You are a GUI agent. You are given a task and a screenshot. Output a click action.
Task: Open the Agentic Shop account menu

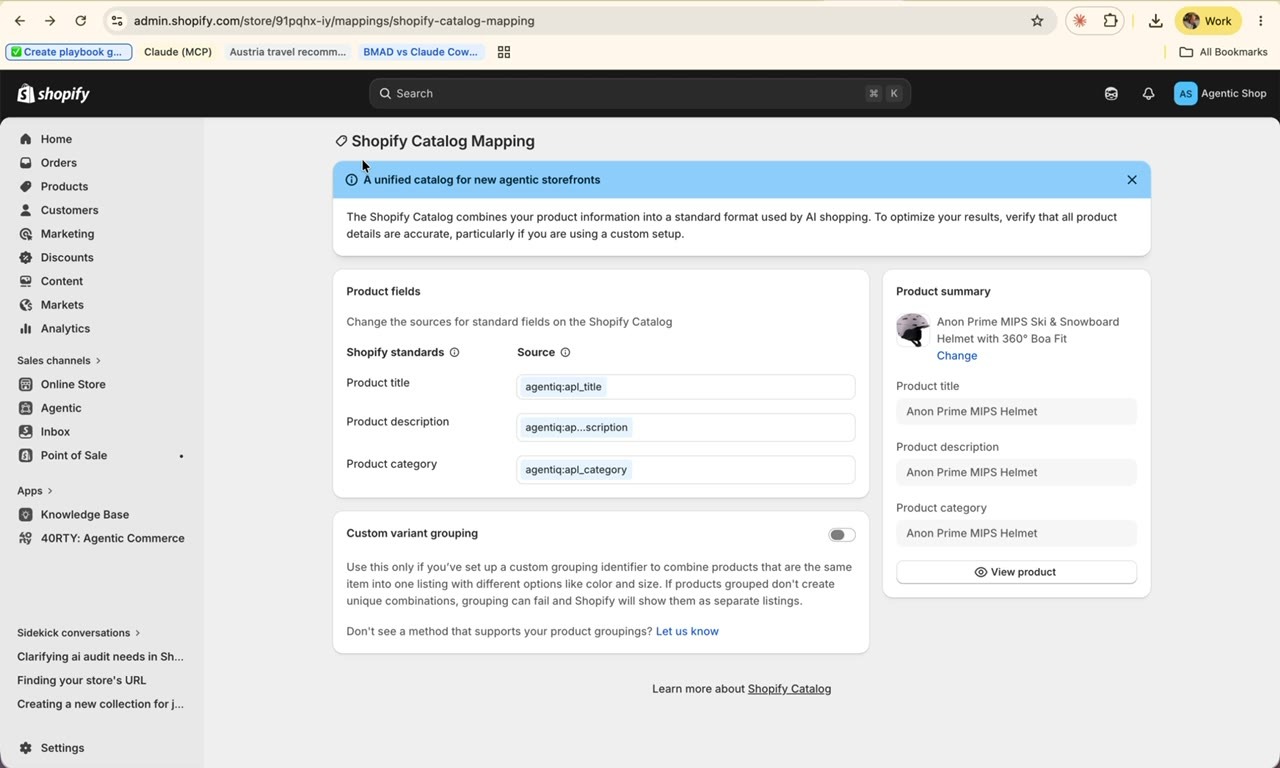coord(1221,93)
